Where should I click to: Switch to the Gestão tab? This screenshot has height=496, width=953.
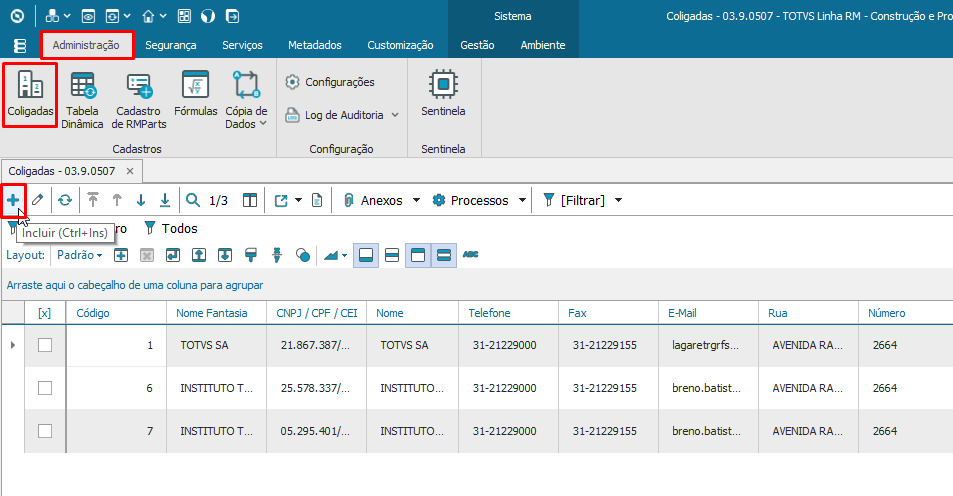pos(477,45)
